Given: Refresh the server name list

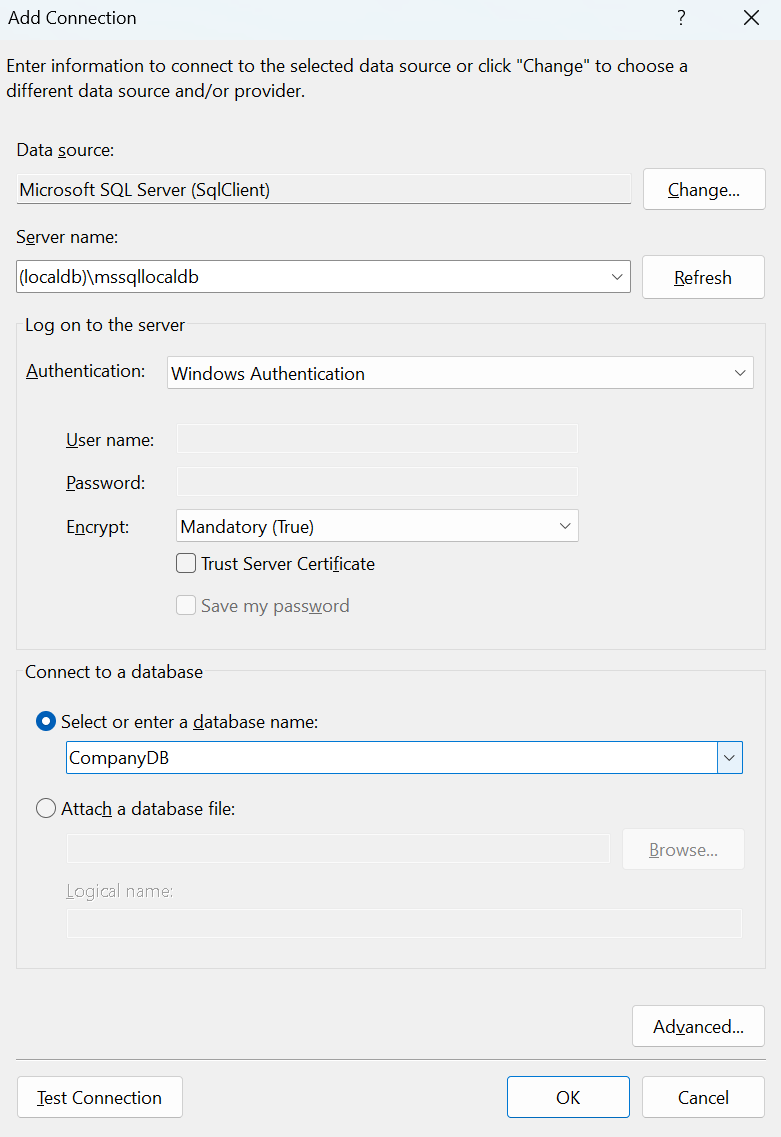Looking at the screenshot, I should (703, 278).
